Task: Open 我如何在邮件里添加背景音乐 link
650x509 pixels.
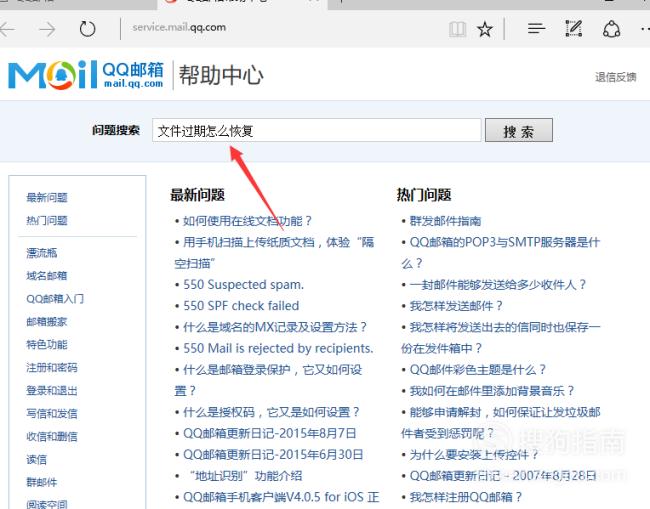Action: click(492, 391)
